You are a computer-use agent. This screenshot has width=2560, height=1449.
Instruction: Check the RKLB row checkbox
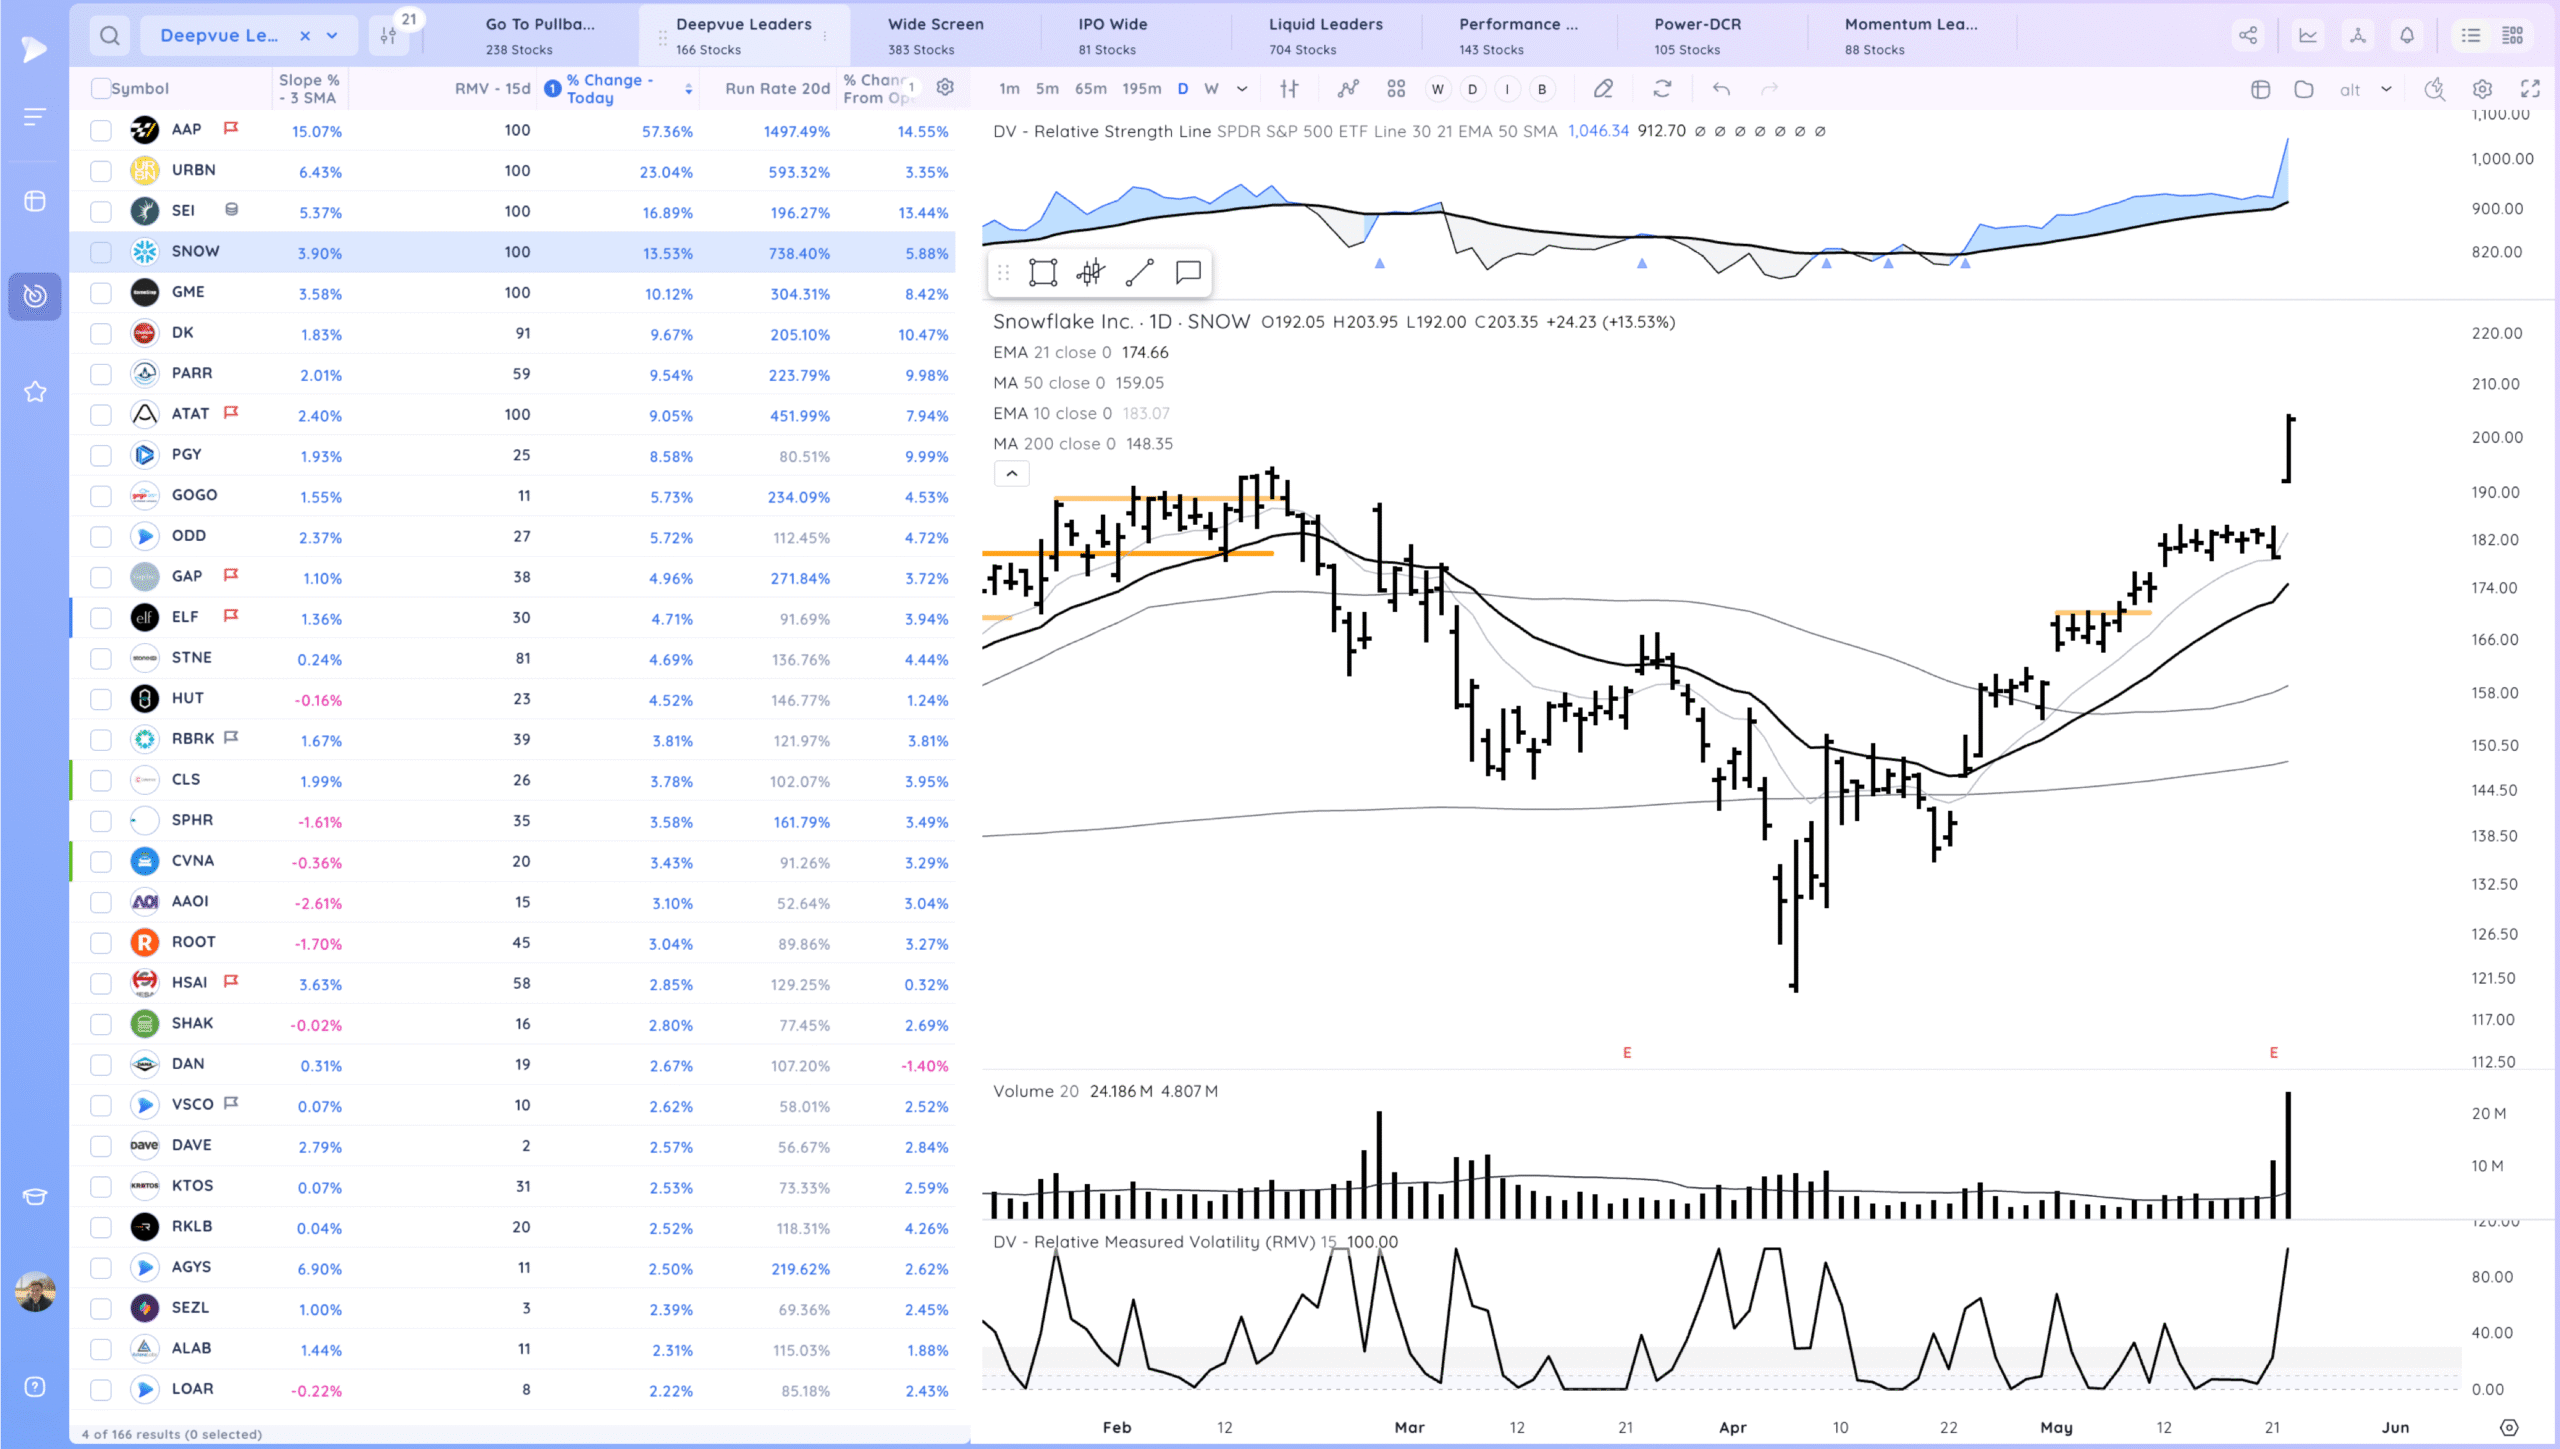100,1228
